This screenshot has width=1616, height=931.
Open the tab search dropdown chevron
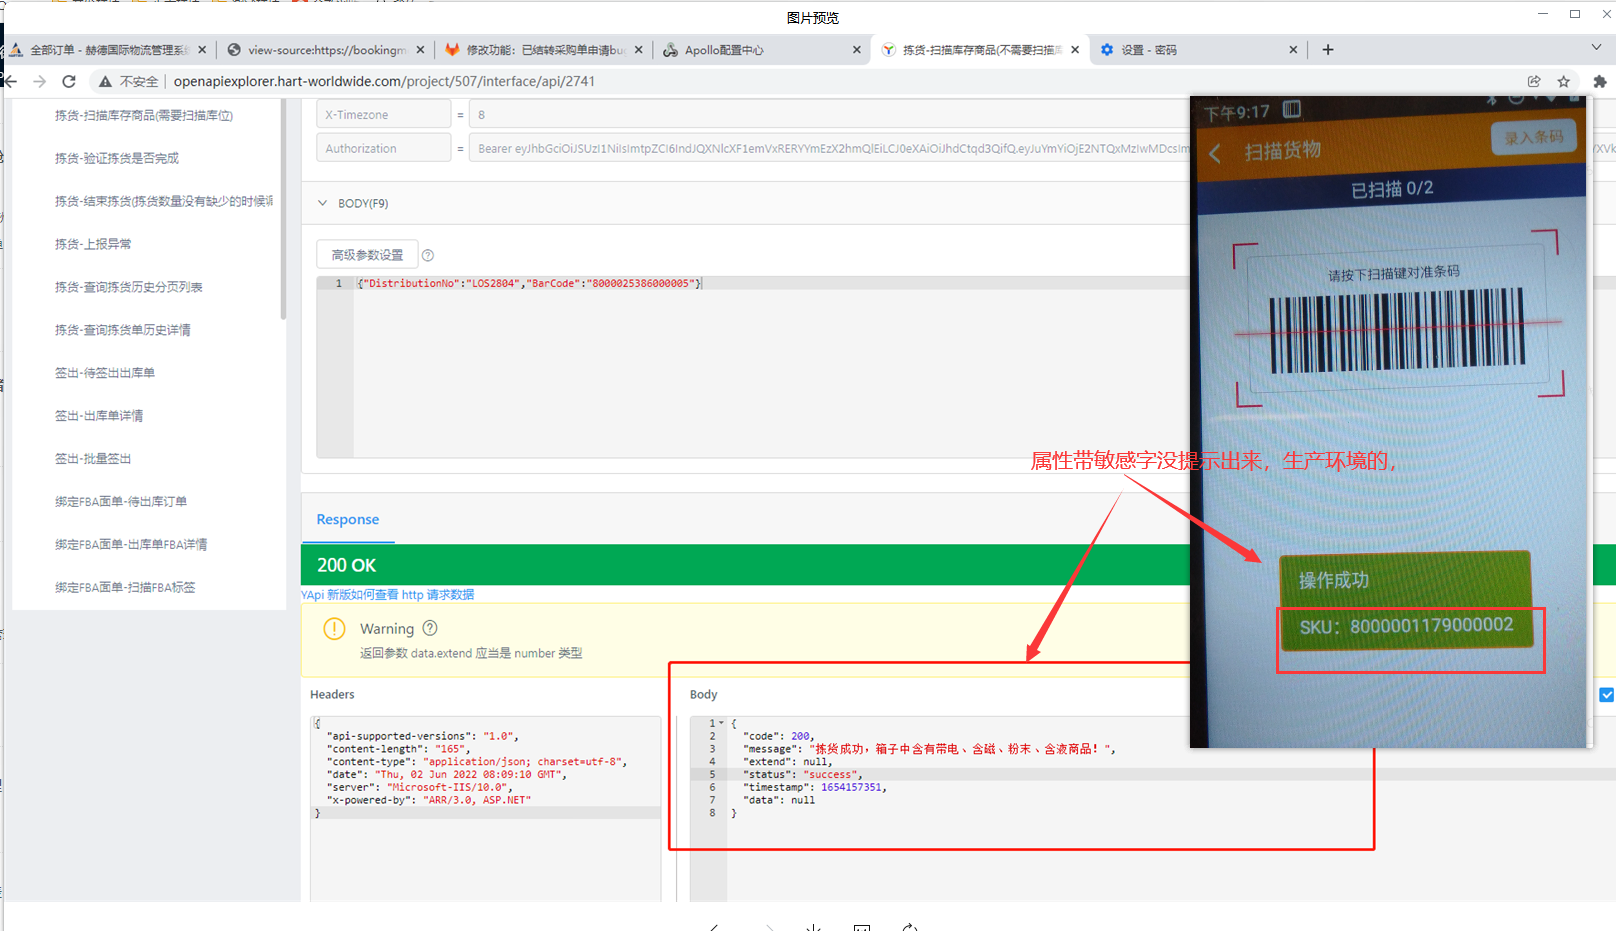1596,48
